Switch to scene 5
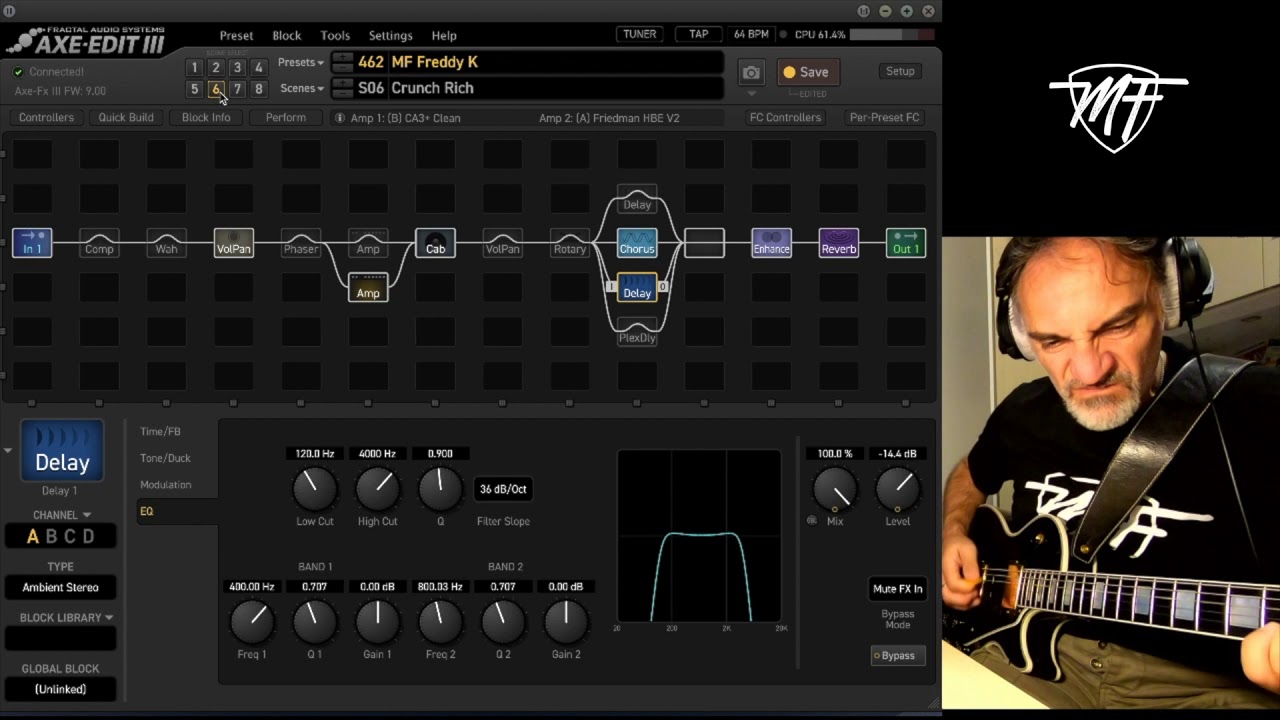Viewport: 1280px width, 720px height. 194,89
